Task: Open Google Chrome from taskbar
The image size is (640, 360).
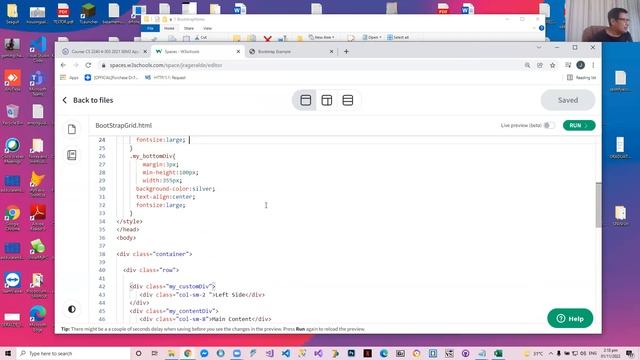Action: (x=188, y=353)
